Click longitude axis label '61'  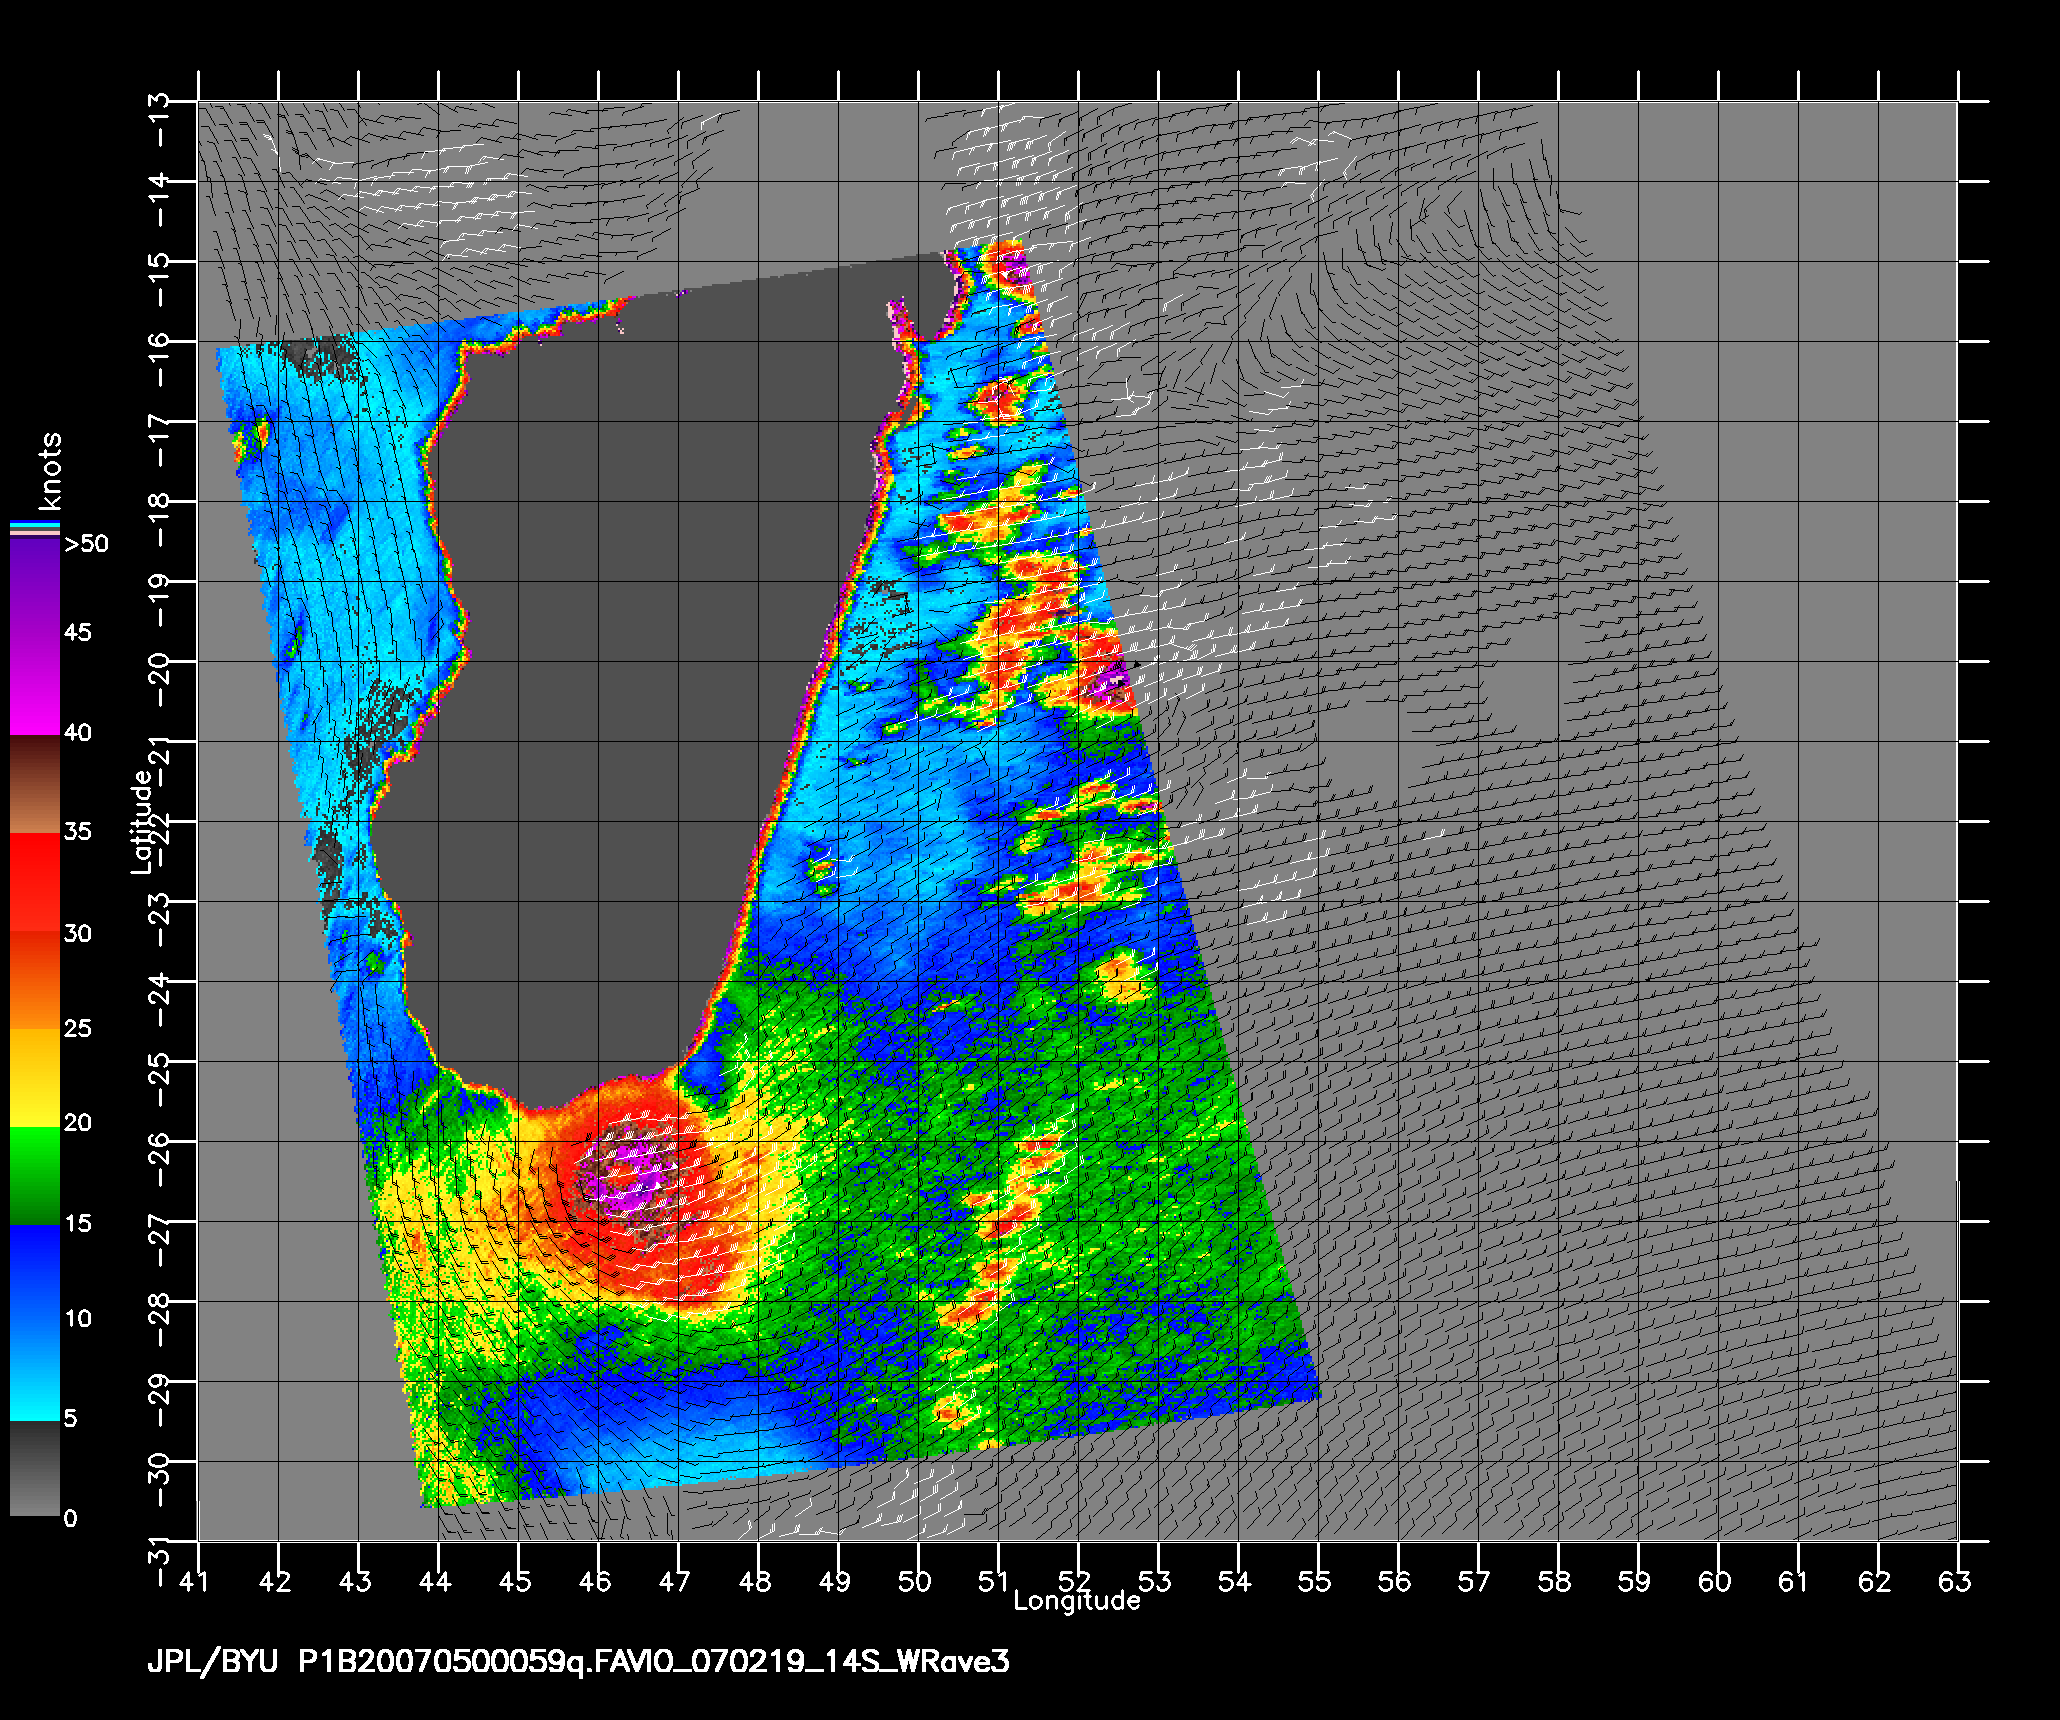[x=1793, y=1581]
